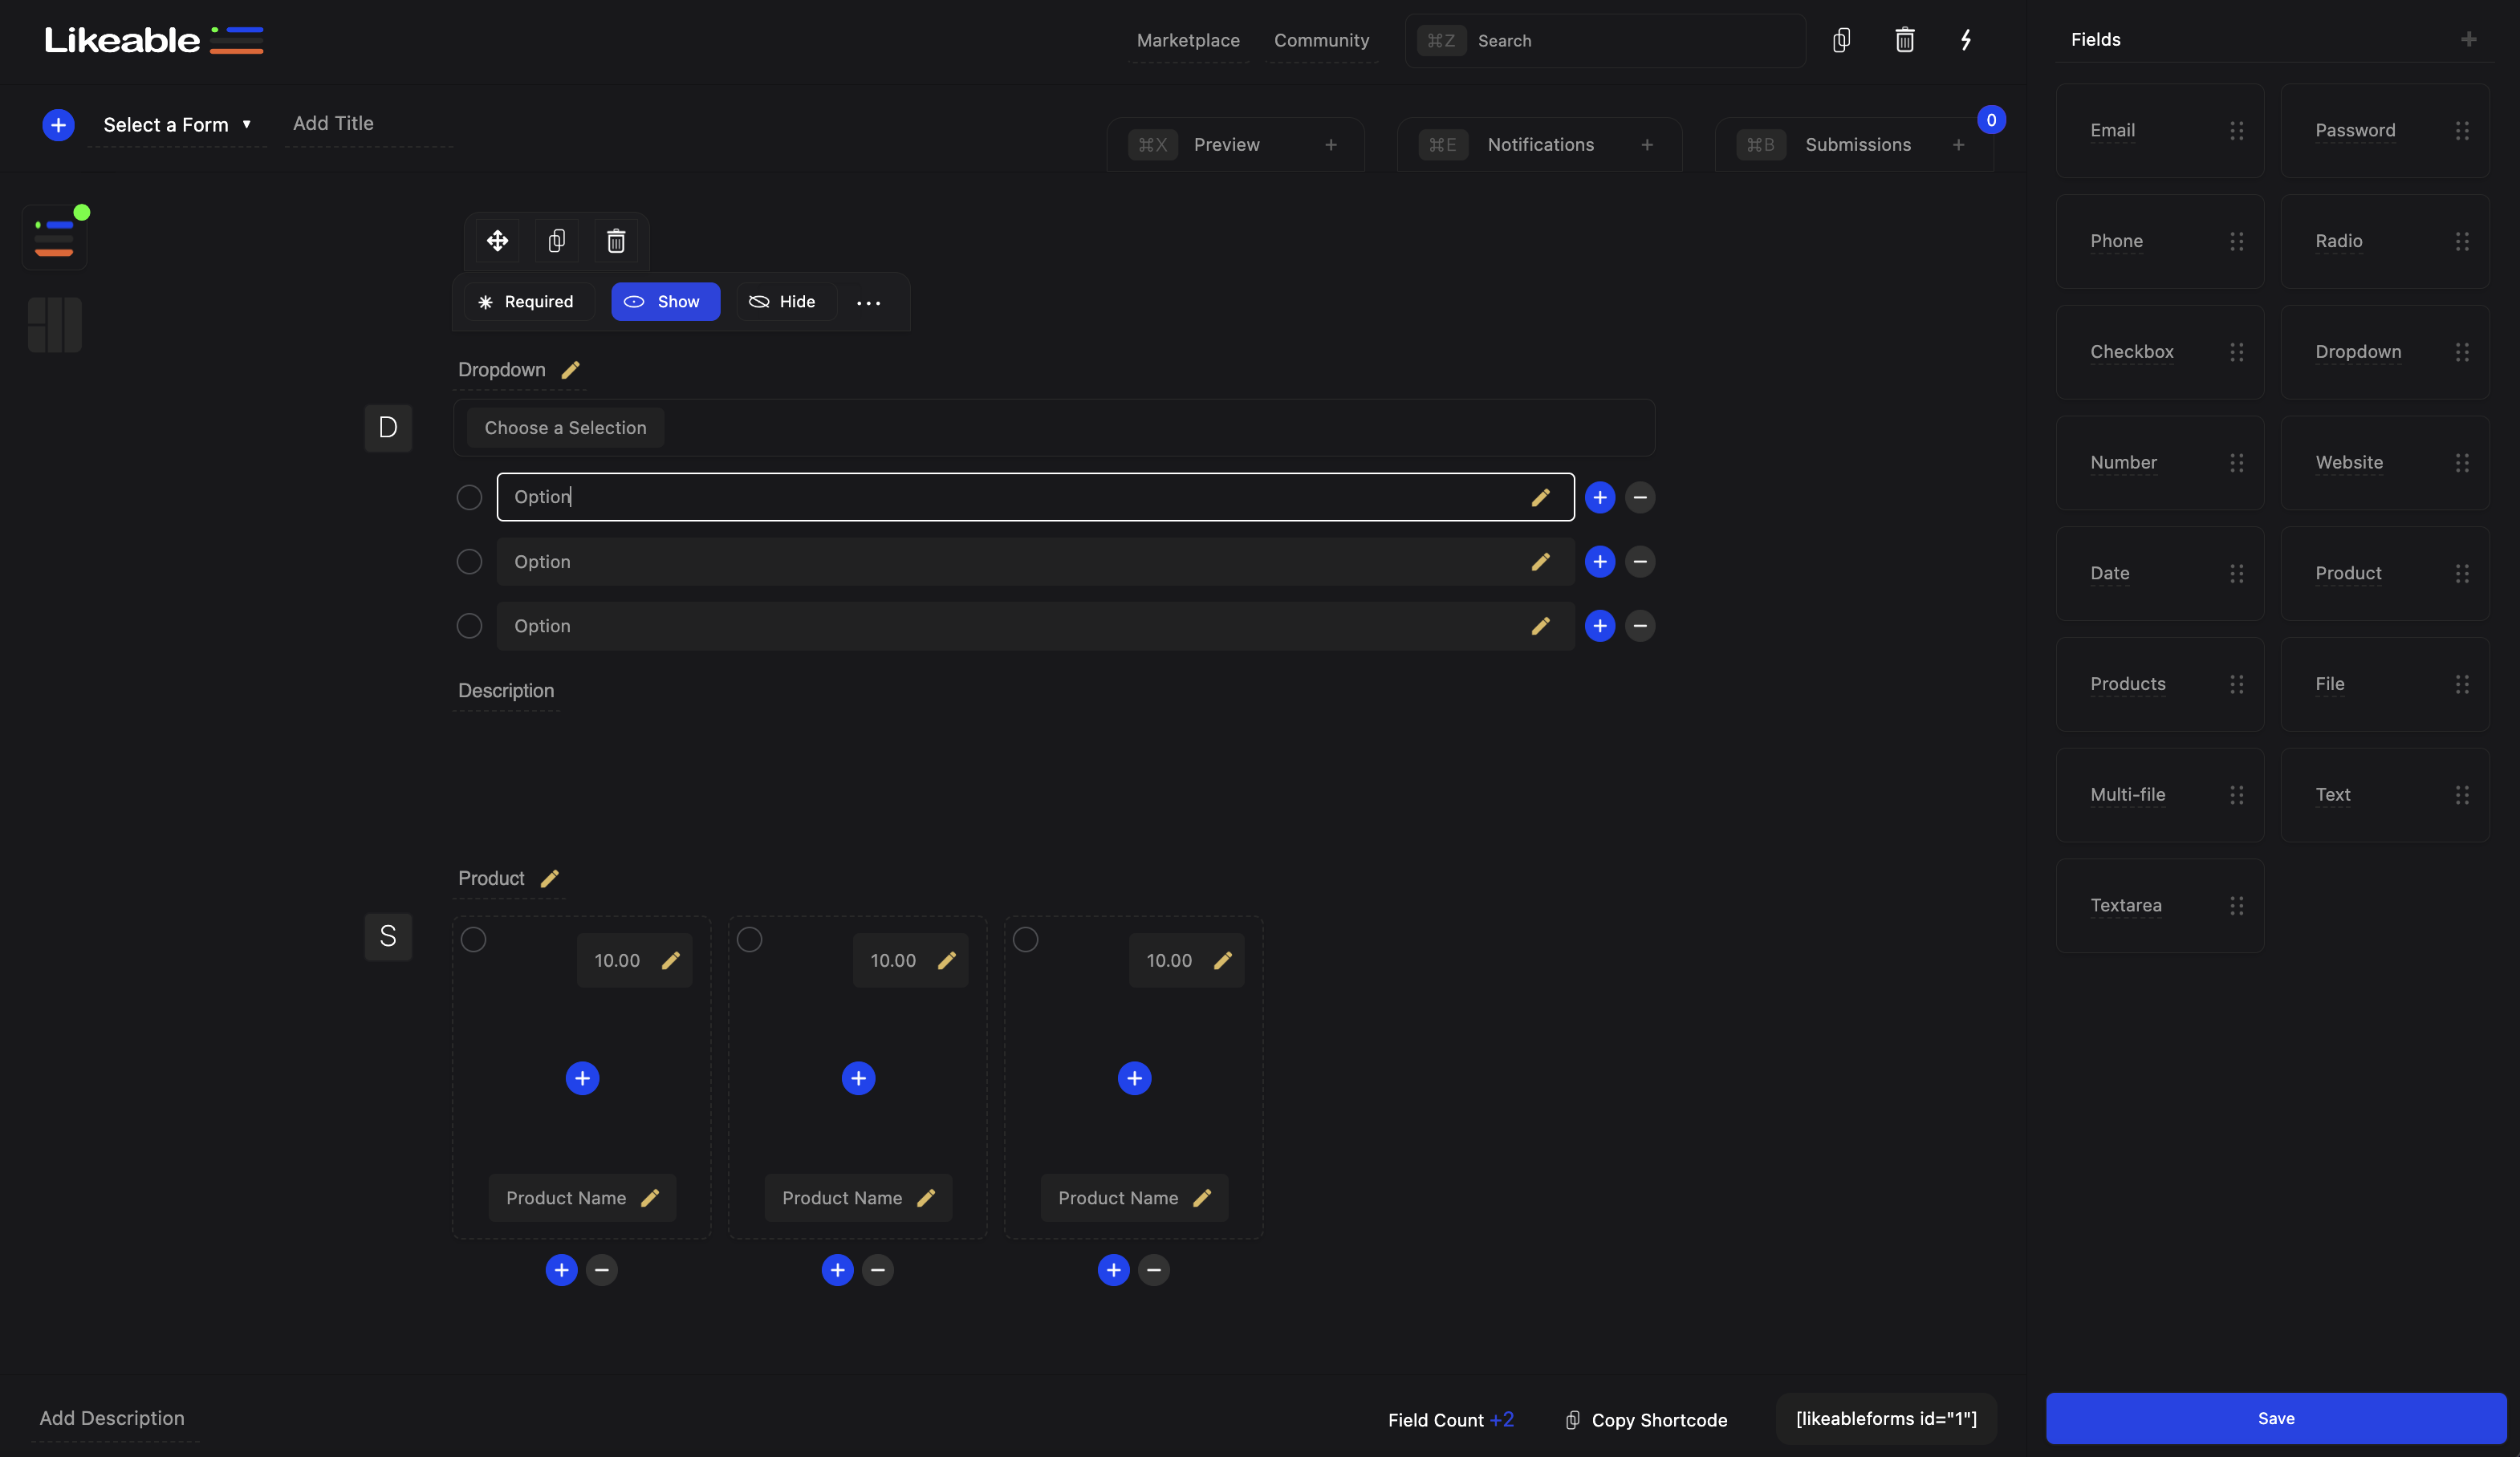Viewport: 2520px width, 1457px height.
Task: Expand the three-dots more options menu
Action: pos(868,302)
